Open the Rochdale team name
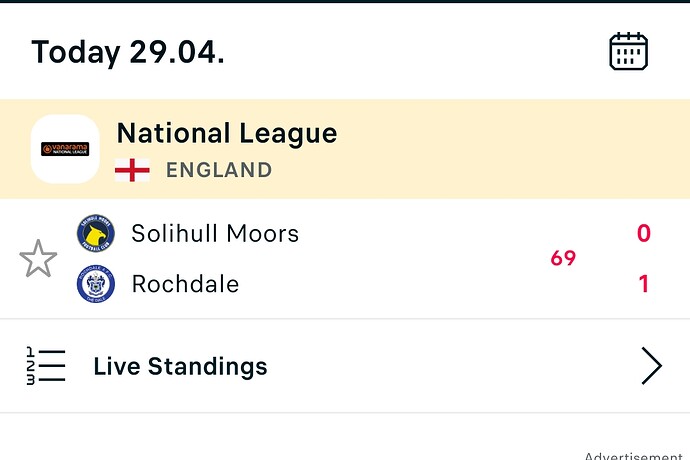 pyautogui.click(x=185, y=284)
